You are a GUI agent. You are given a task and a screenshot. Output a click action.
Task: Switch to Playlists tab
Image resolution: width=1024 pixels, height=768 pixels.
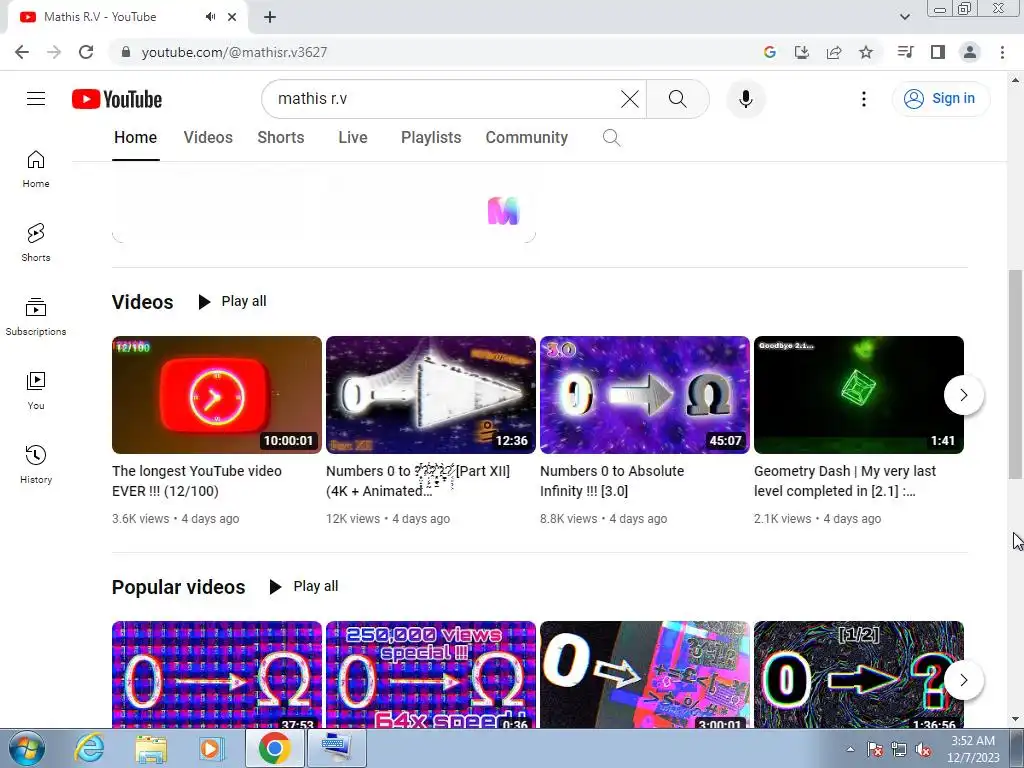tap(431, 138)
